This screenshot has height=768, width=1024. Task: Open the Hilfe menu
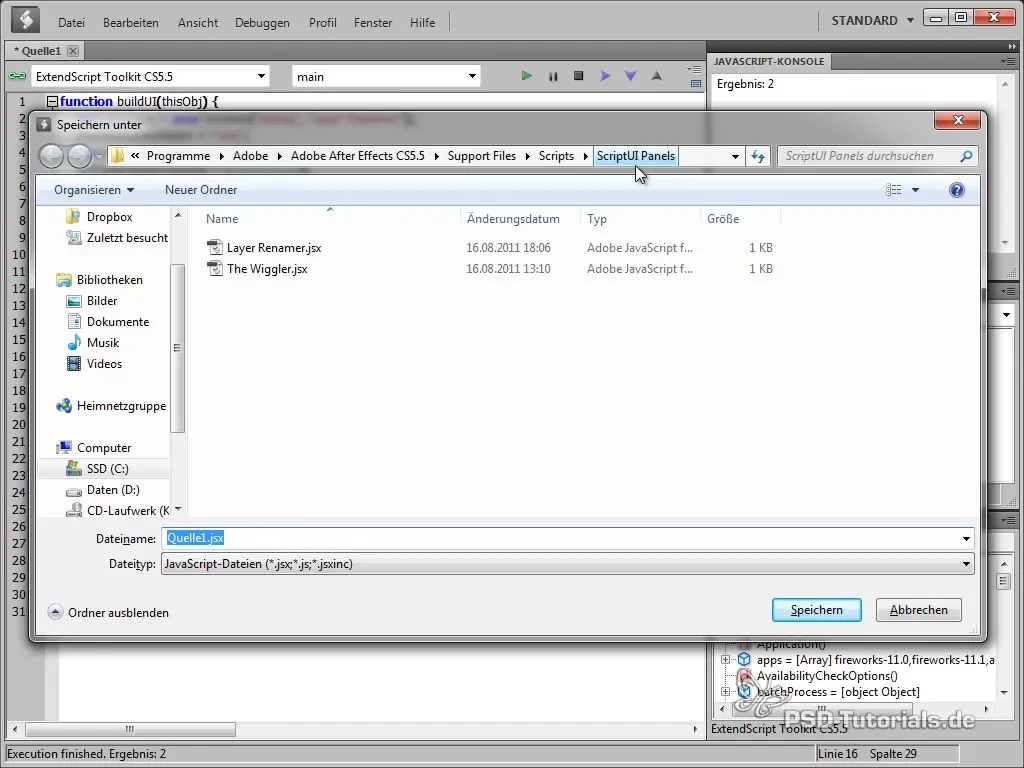[423, 23]
